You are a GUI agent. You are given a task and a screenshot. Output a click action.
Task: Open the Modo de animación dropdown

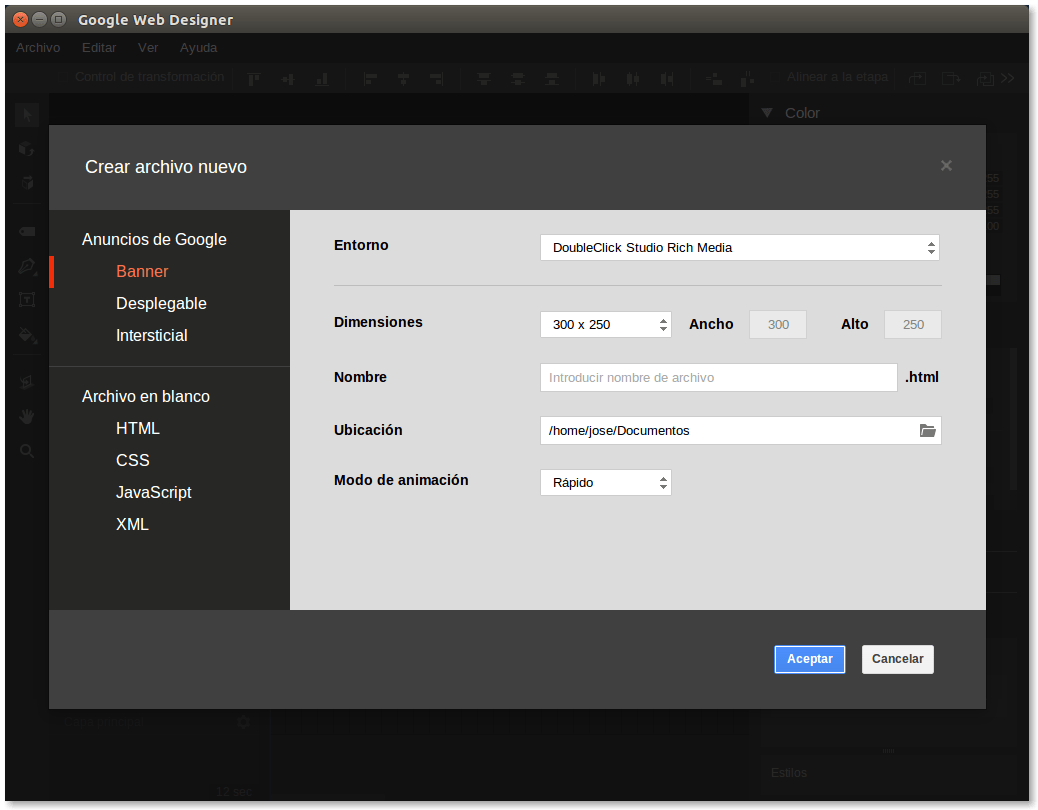(x=605, y=483)
